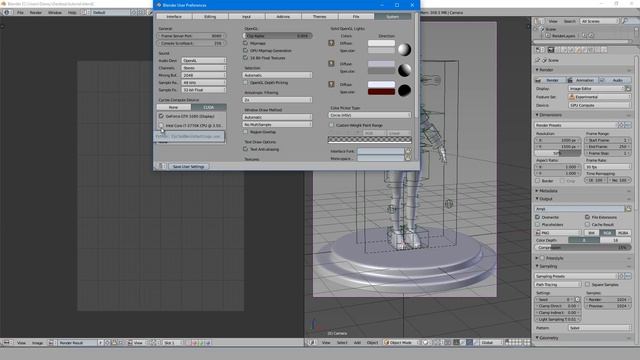Screen dimensions: 640x360
Task: Open the Device GPU Compute dropdown
Action: 600,105
